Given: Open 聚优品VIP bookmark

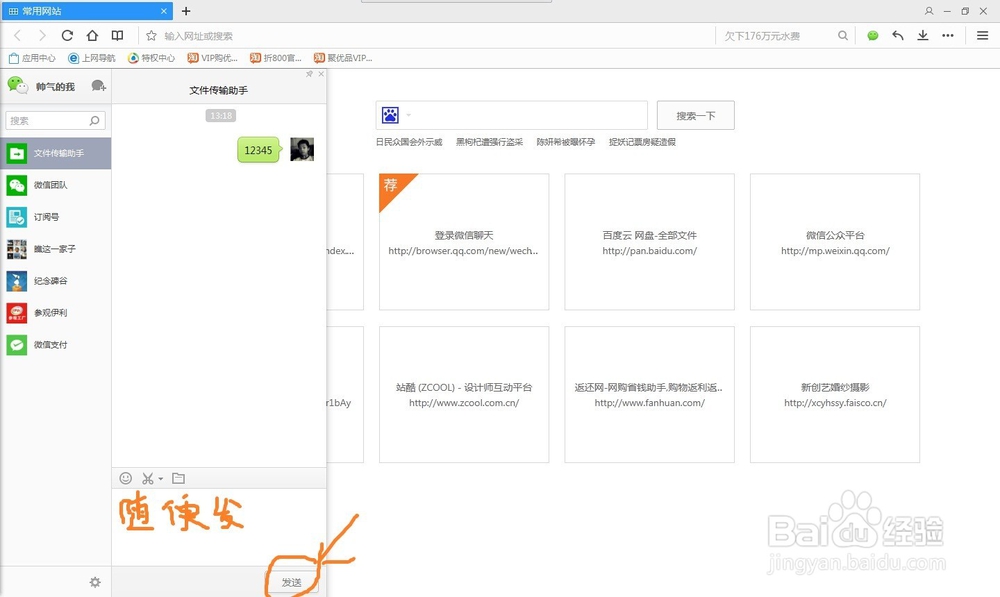Looking at the screenshot, I should [x=342, y=58].
